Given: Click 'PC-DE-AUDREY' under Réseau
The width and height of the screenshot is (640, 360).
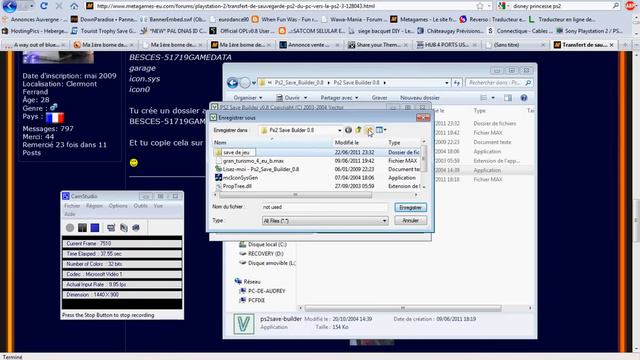Looking at the screenshot, I should click(267, 291).
